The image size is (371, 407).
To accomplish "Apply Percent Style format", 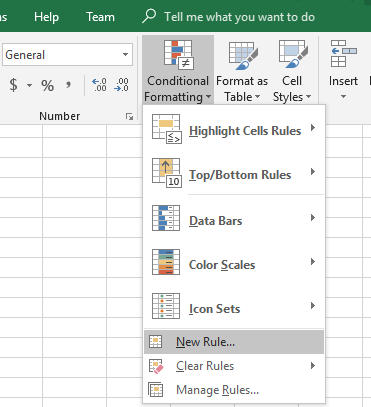I will click(x=47, y=85).
